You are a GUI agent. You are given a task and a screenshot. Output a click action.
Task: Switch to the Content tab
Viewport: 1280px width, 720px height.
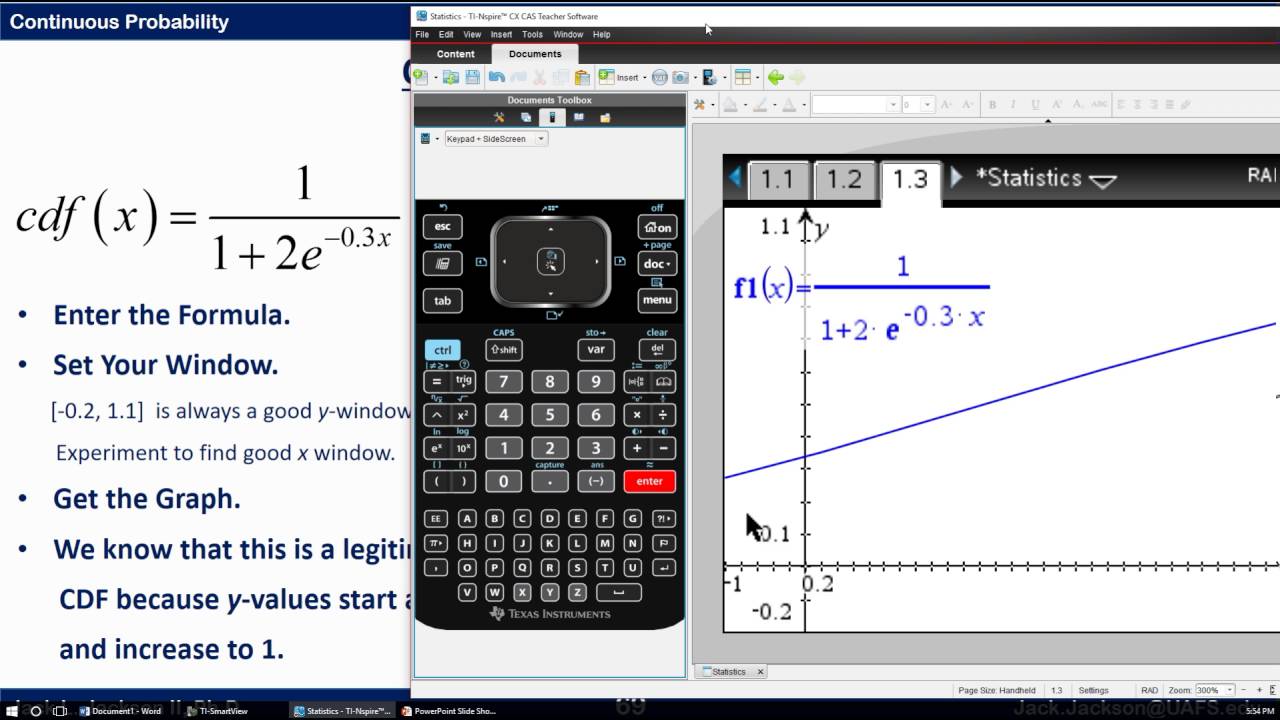click(x=455, y=54)
